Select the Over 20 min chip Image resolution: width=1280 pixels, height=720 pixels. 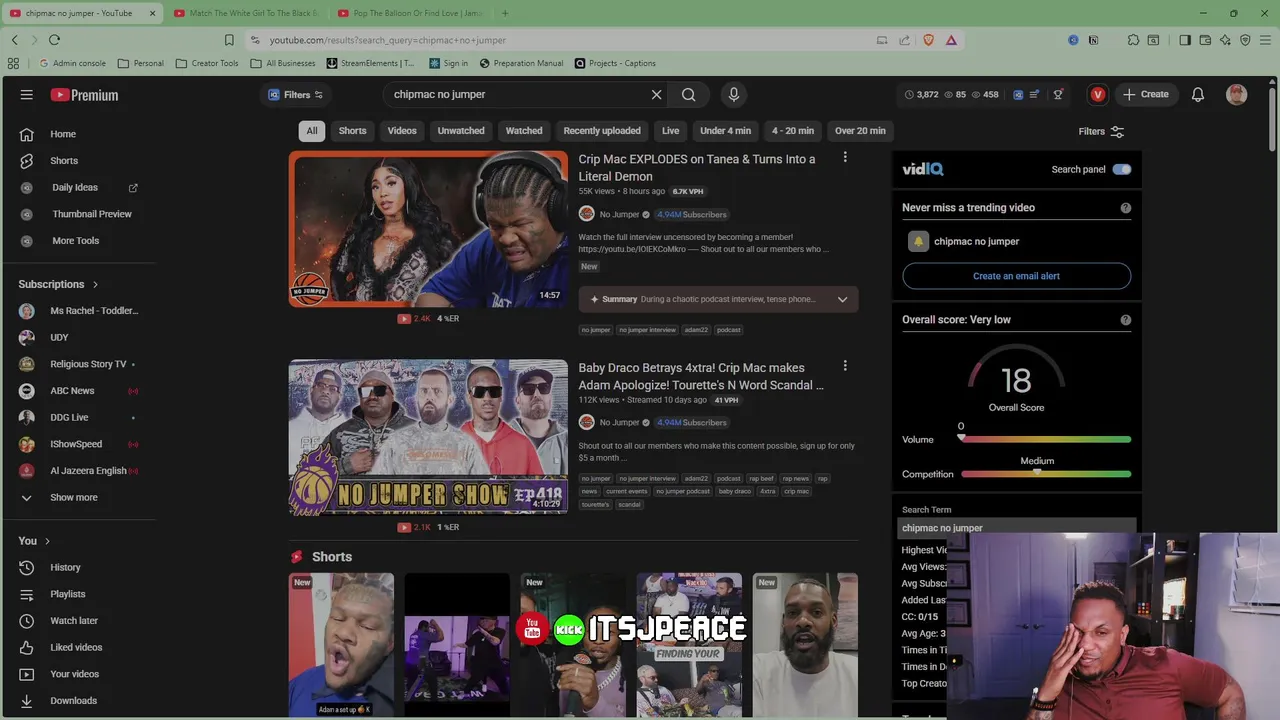(860, 131)
